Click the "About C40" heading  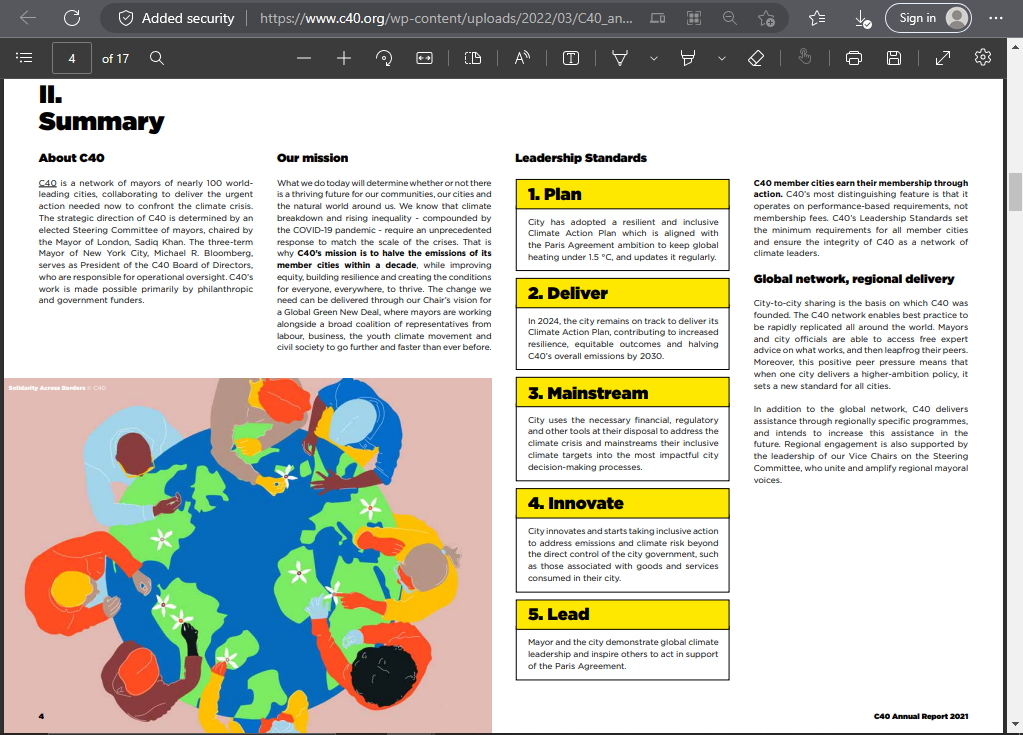tap(71, 158)
